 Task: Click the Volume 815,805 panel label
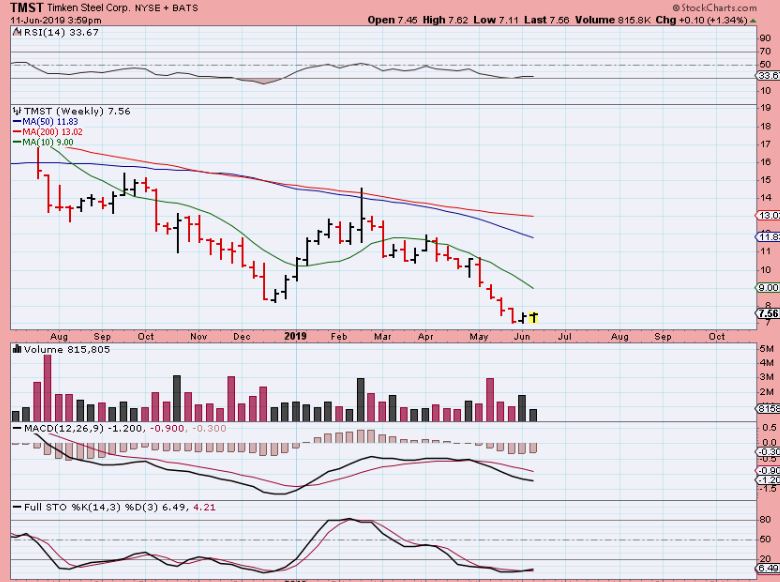tap(67, 350)
